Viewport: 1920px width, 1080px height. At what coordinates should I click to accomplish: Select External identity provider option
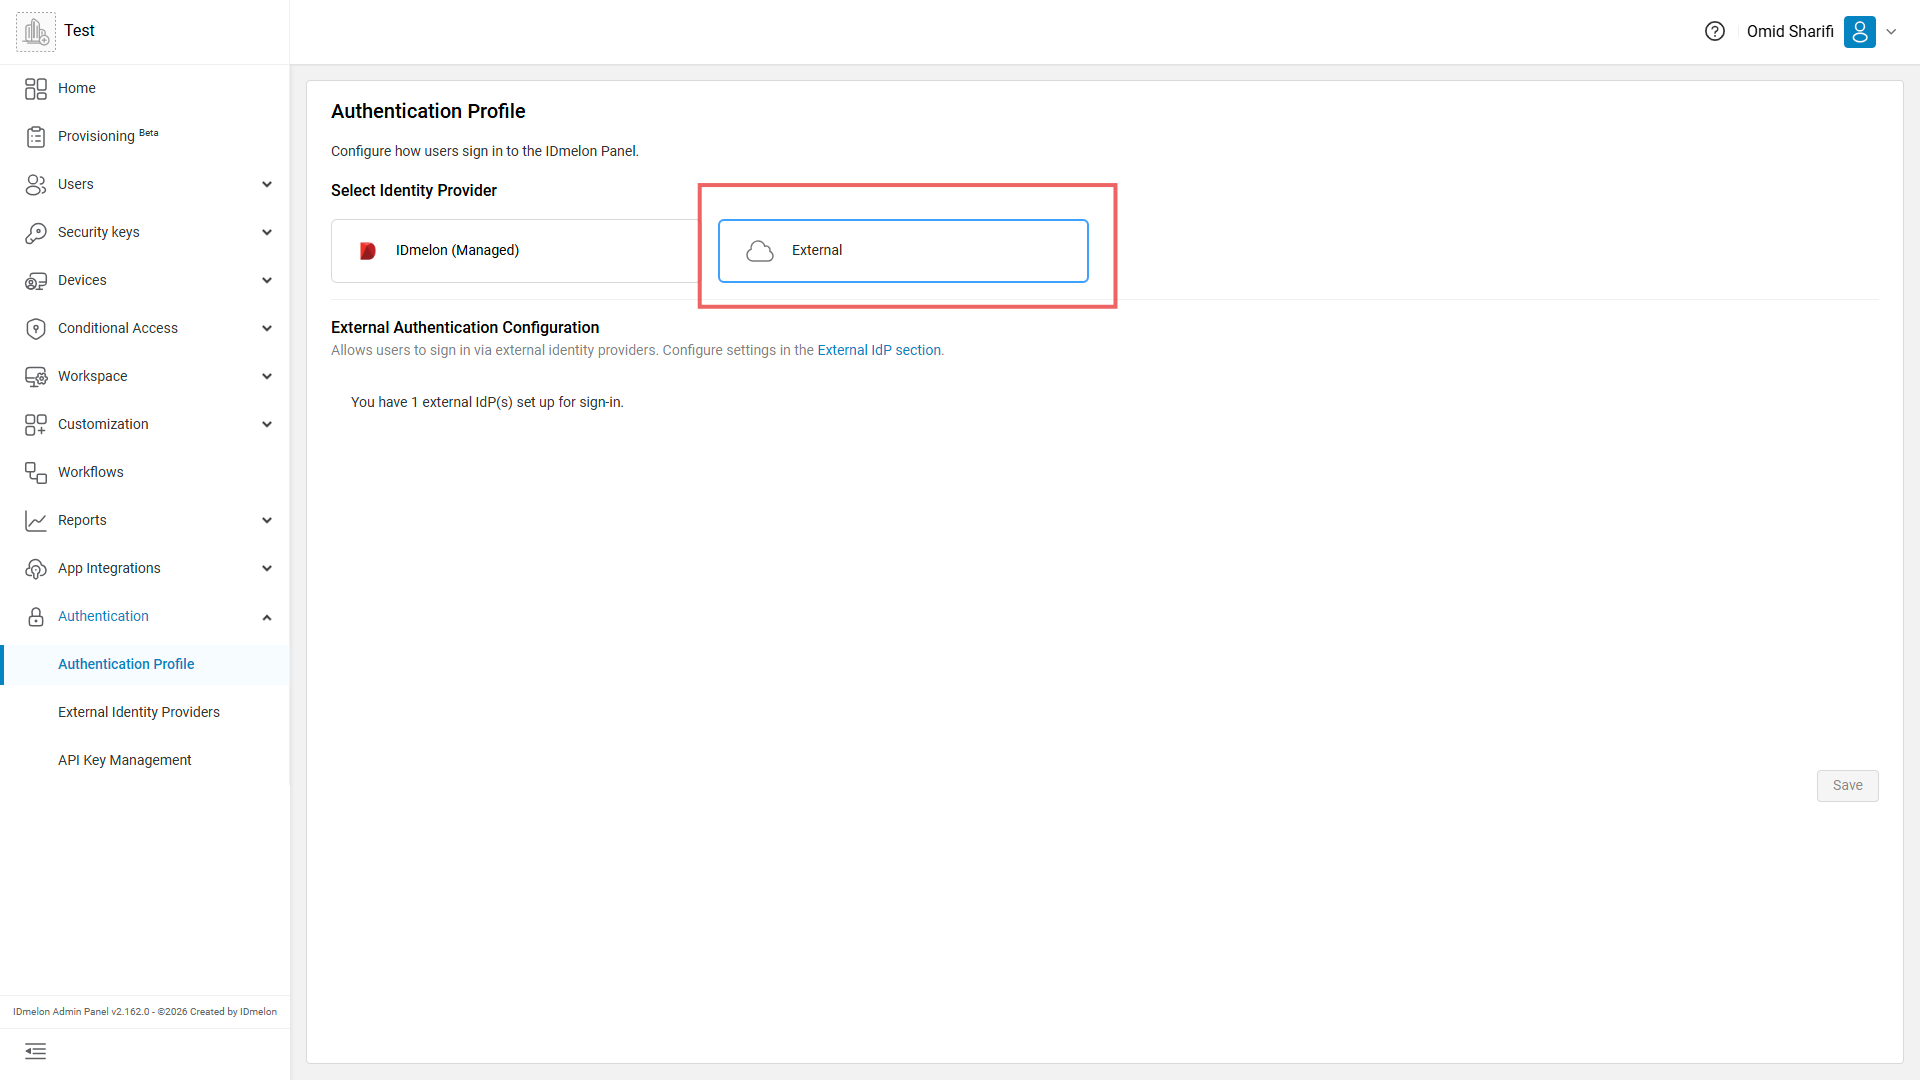[903, 251]
